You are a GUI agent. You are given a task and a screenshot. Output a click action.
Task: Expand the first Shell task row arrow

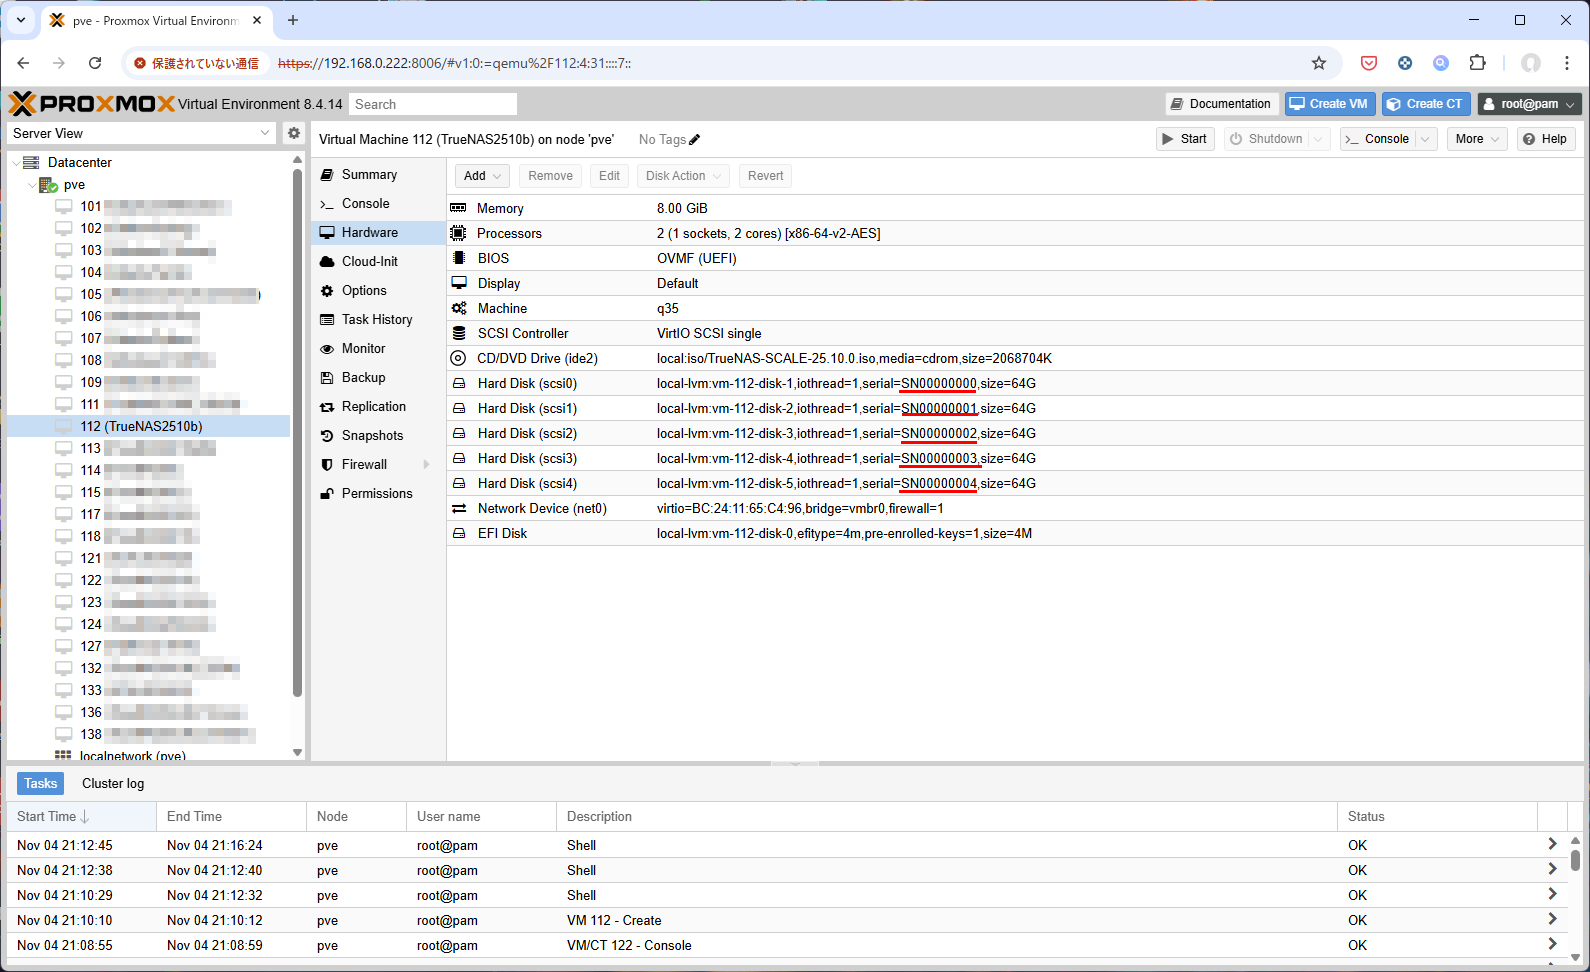point(1551,845)
